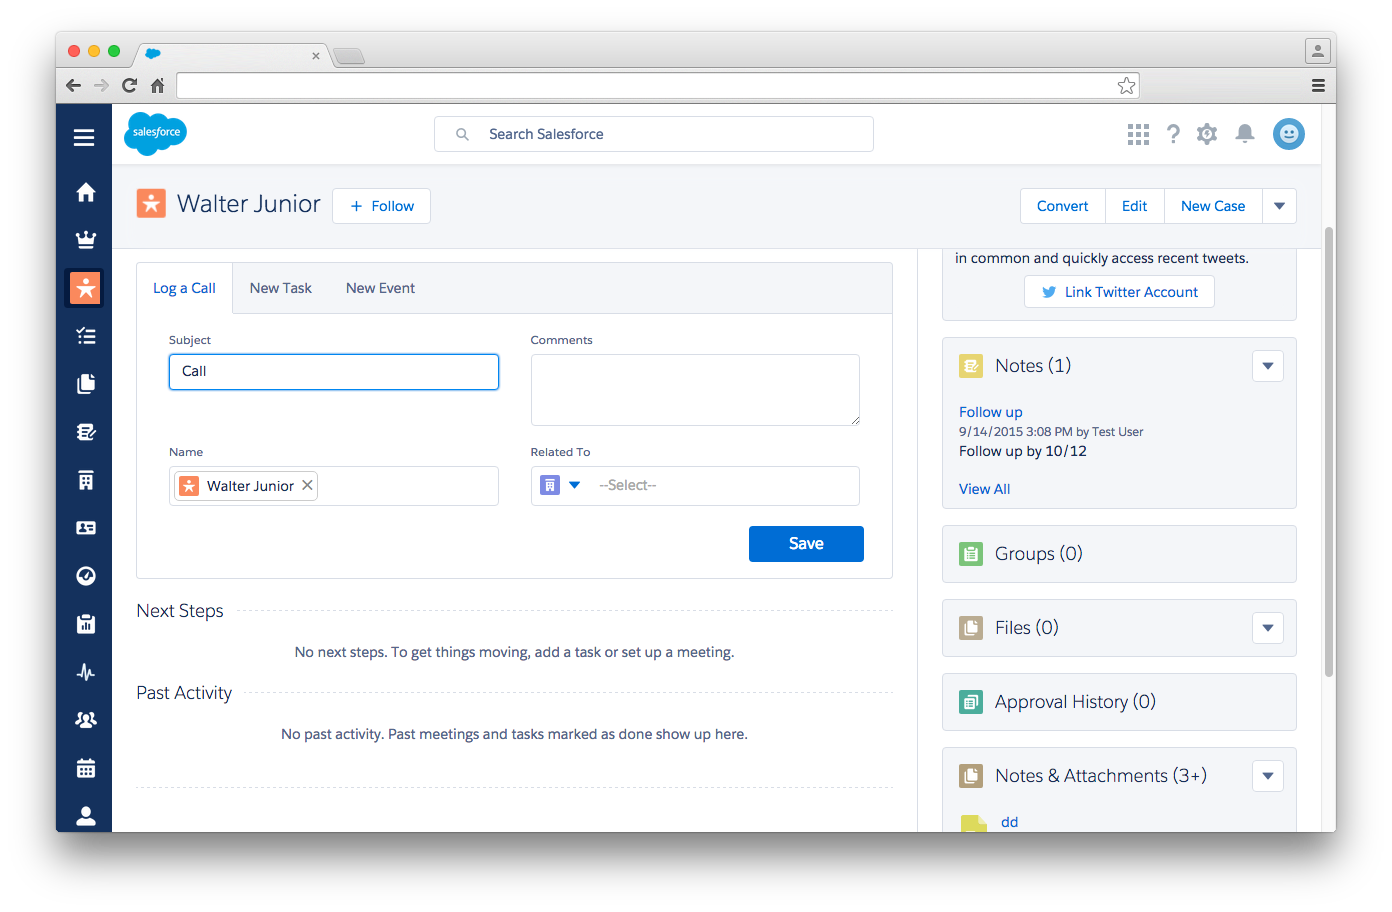Open the hamburger navigation menu in the sidebar

click(x=84, y=137)
